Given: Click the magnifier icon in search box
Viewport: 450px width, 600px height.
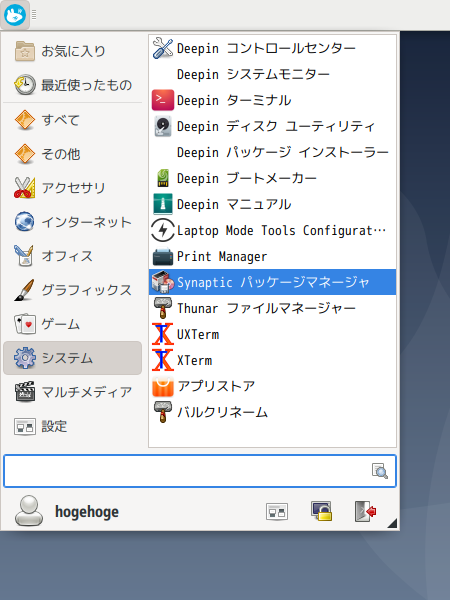Looking at the screenshot, I should pyautogui.click(x=380, y=471).
